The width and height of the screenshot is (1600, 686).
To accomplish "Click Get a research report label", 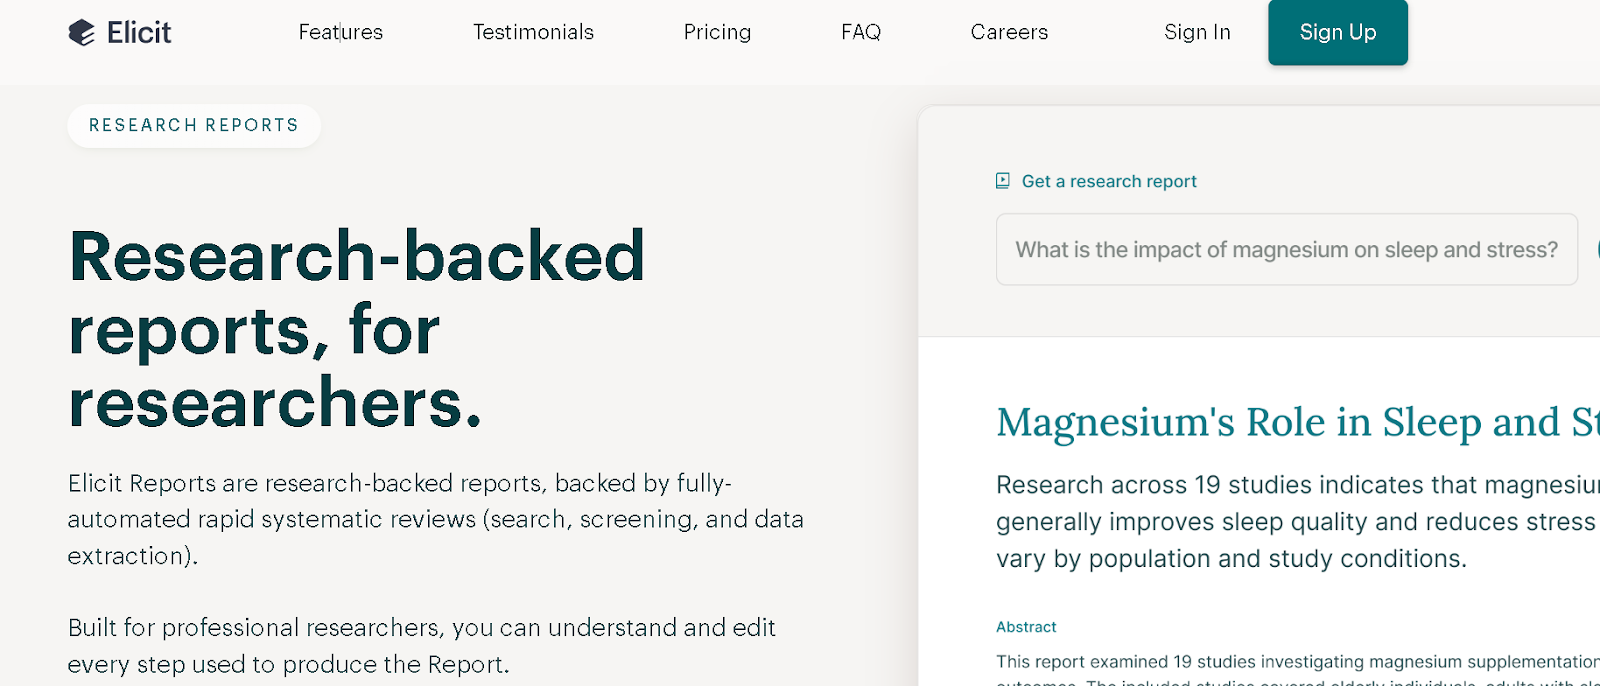I will 1109,181.
